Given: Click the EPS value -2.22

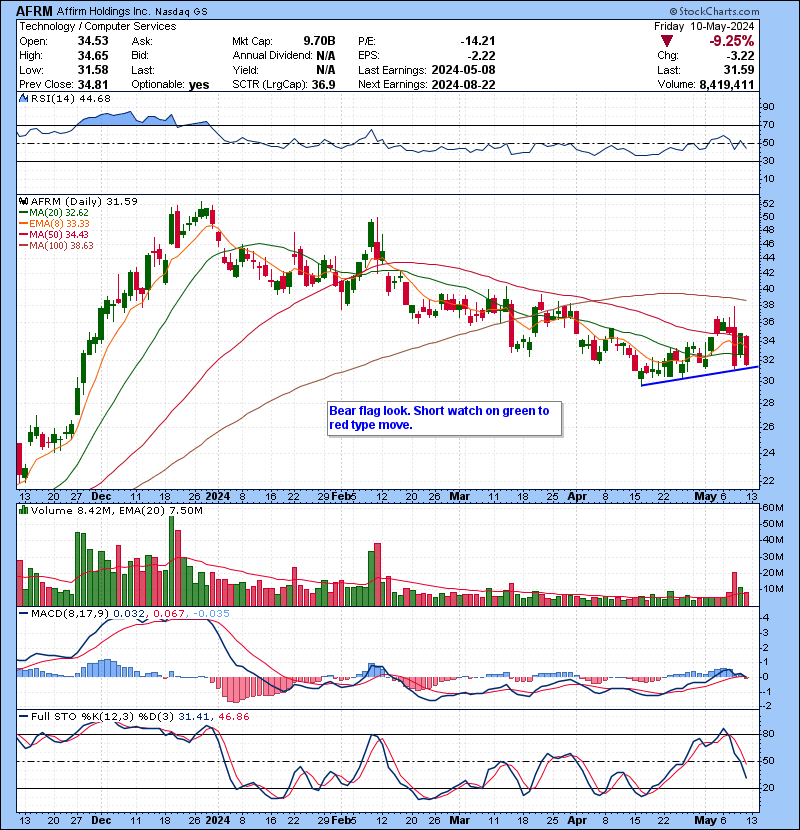Looking at the screenshot, I should click(481, 55).
